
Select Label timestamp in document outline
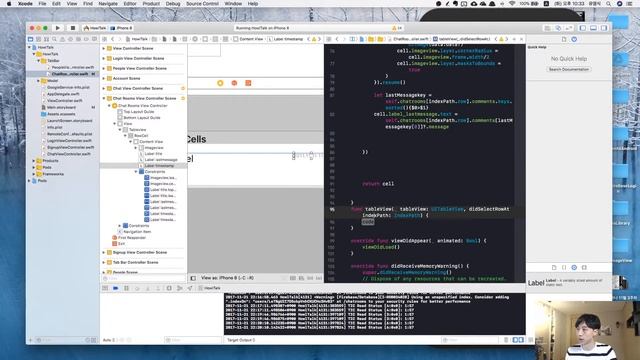click(159, 166)
